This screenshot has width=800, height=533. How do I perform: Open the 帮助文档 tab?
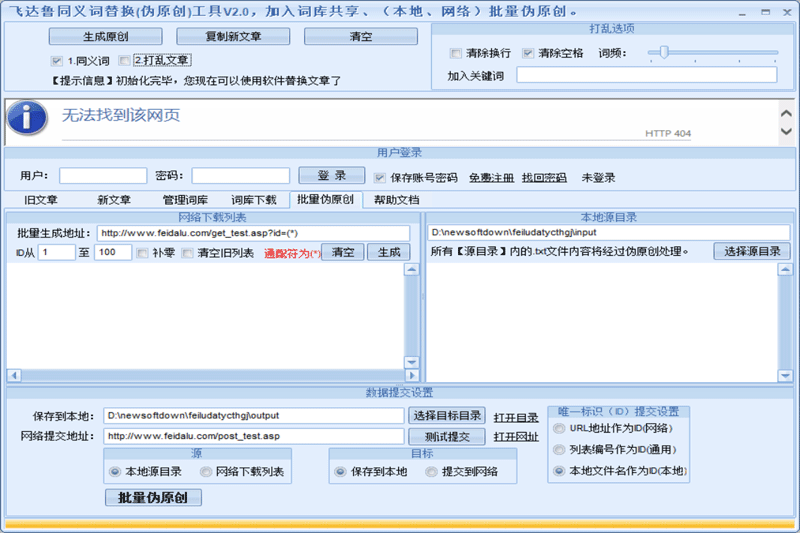point(396,200)
